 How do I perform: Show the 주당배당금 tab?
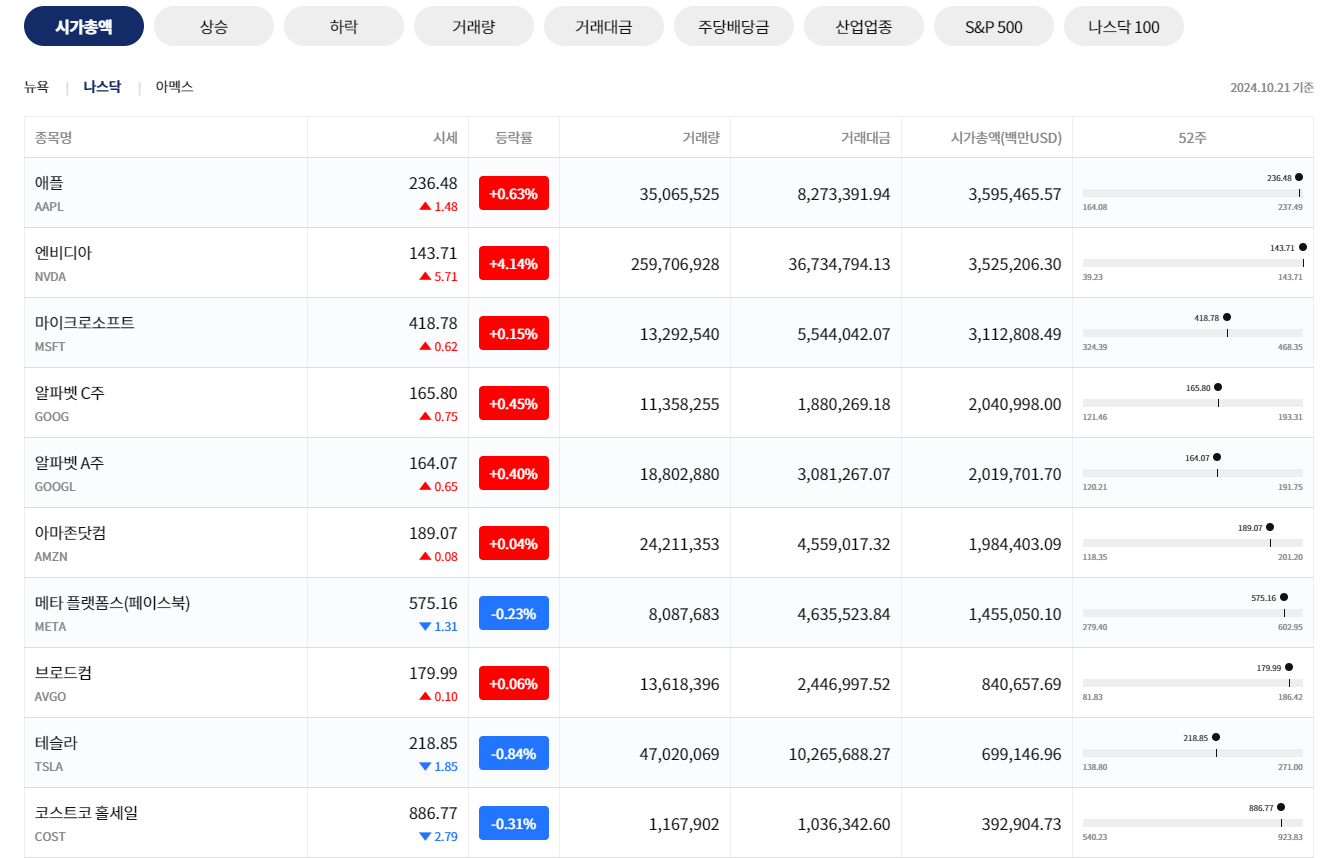[x=734, y=26]
